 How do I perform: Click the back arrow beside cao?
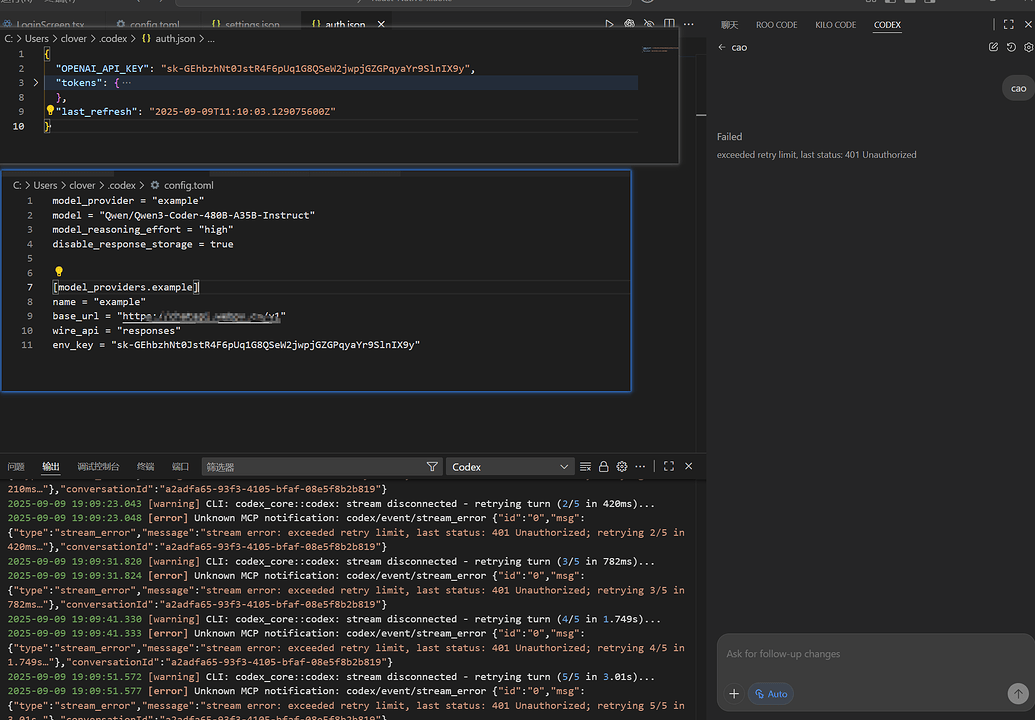[721, 47]
